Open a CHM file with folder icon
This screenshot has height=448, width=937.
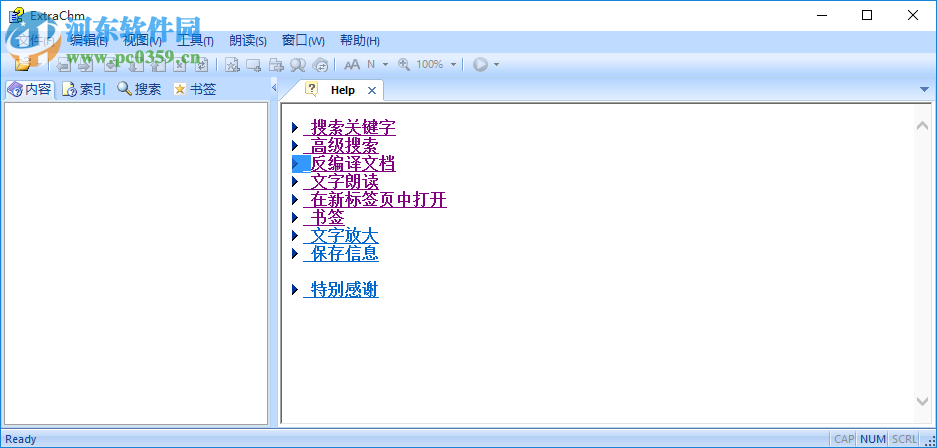[23, 64]
